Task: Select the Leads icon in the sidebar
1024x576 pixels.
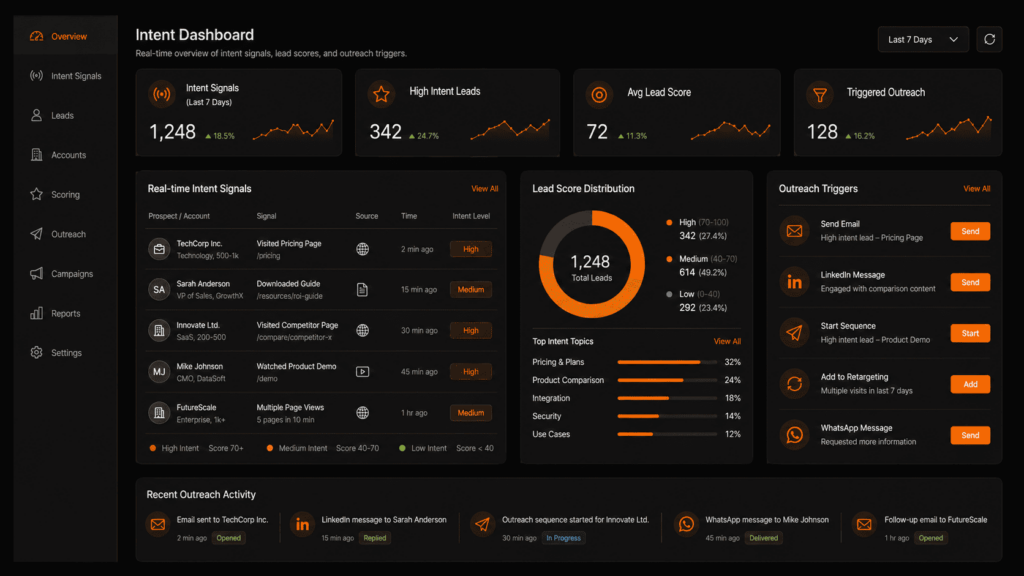Action: point(35,115)
